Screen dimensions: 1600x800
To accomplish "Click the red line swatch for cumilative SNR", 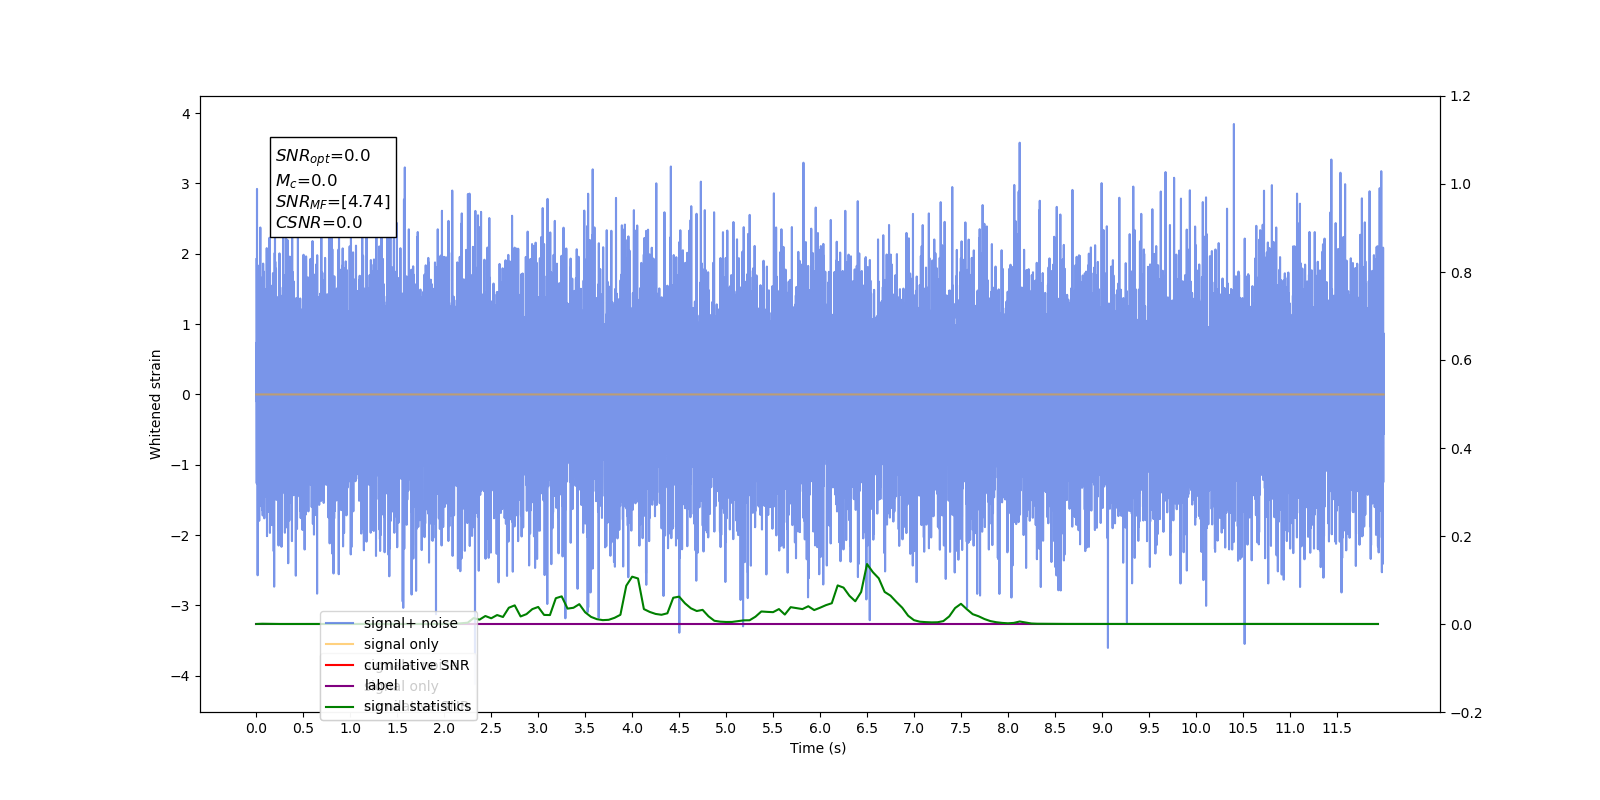I will pos(340,665).
